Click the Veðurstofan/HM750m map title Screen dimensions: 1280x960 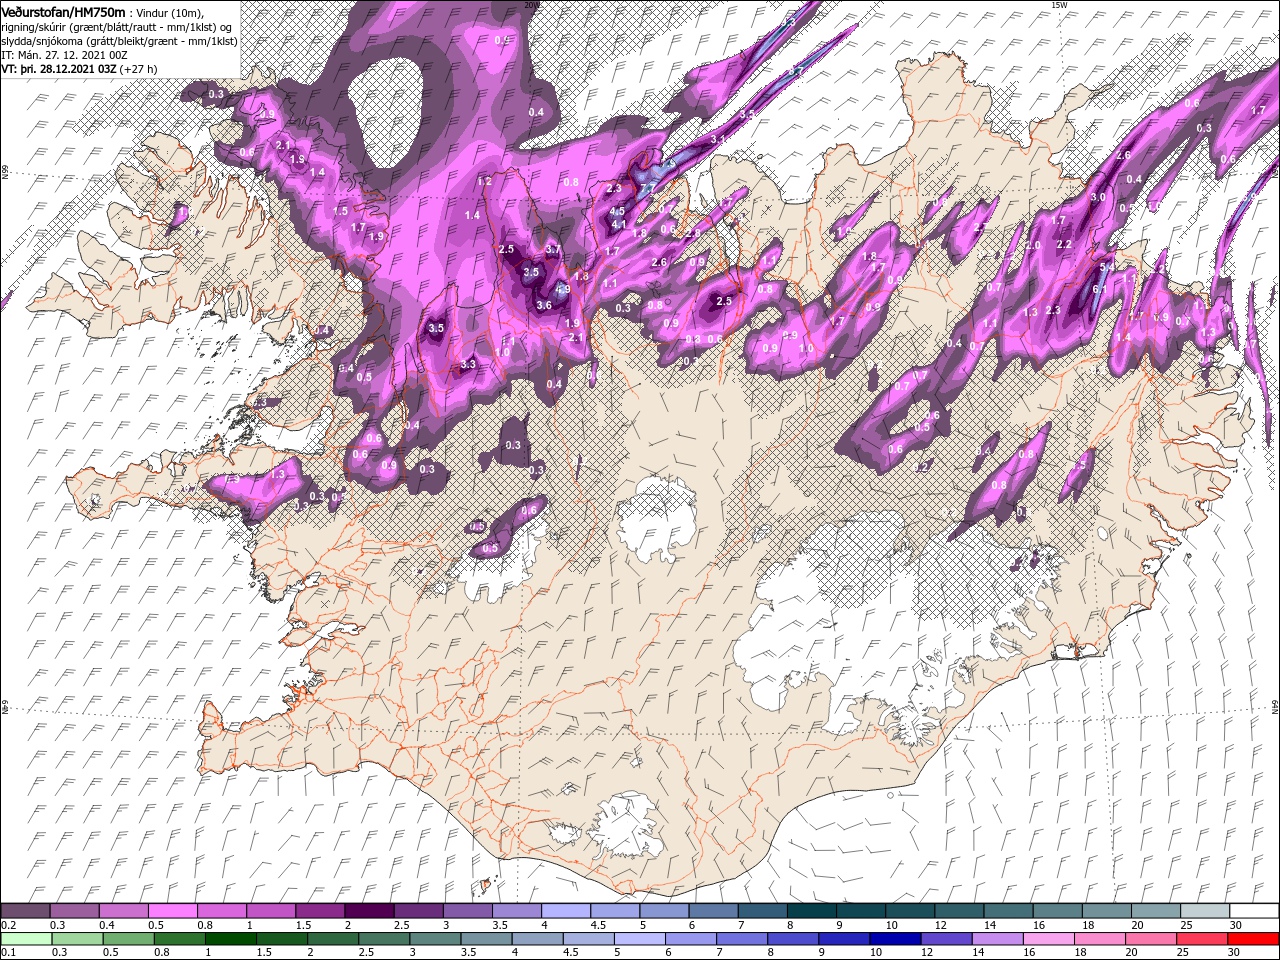63,11
